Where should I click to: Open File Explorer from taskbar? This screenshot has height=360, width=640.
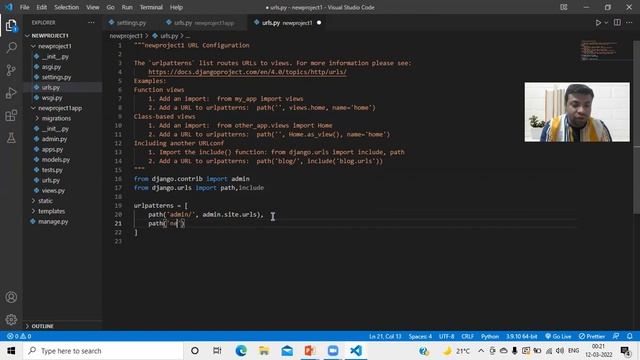click(264, 351)
